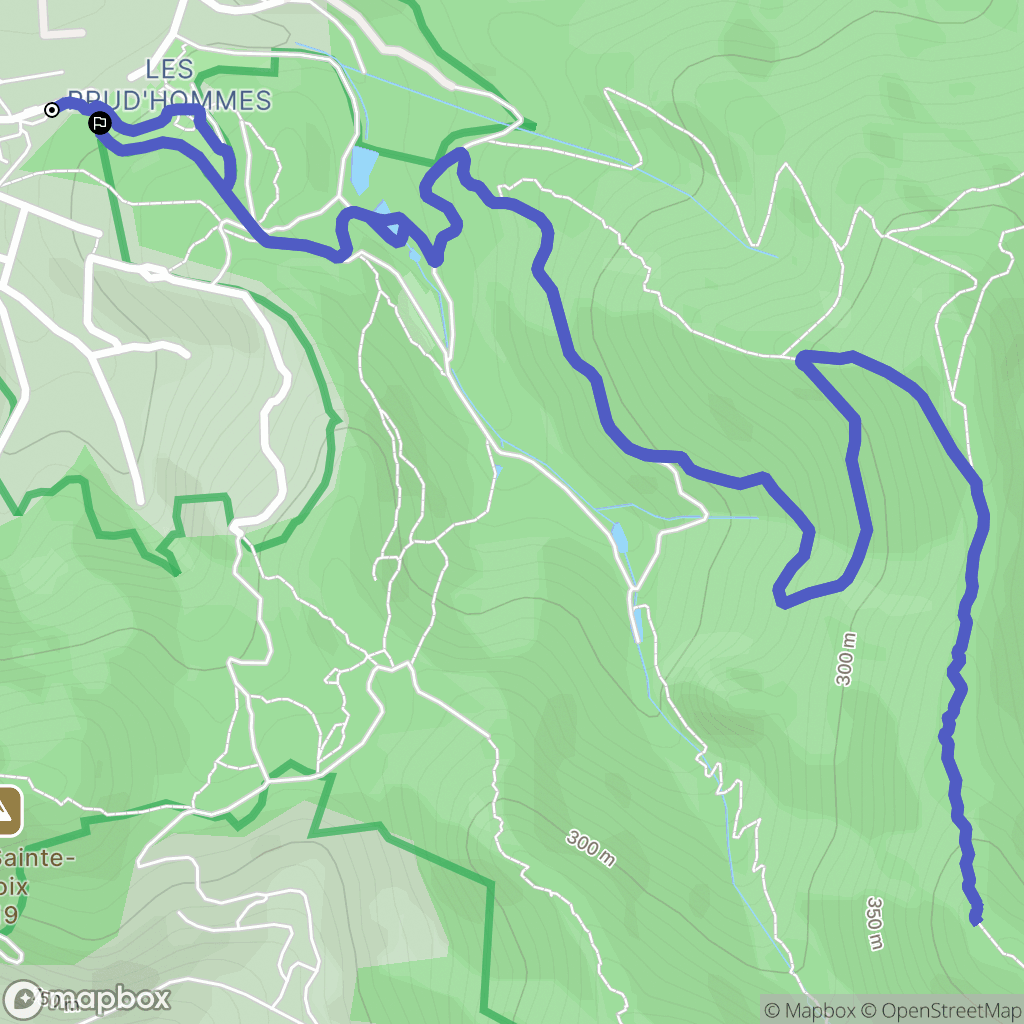Open the brown campsite icon
The image size is (1024, 1024).
tap(9, 812)
